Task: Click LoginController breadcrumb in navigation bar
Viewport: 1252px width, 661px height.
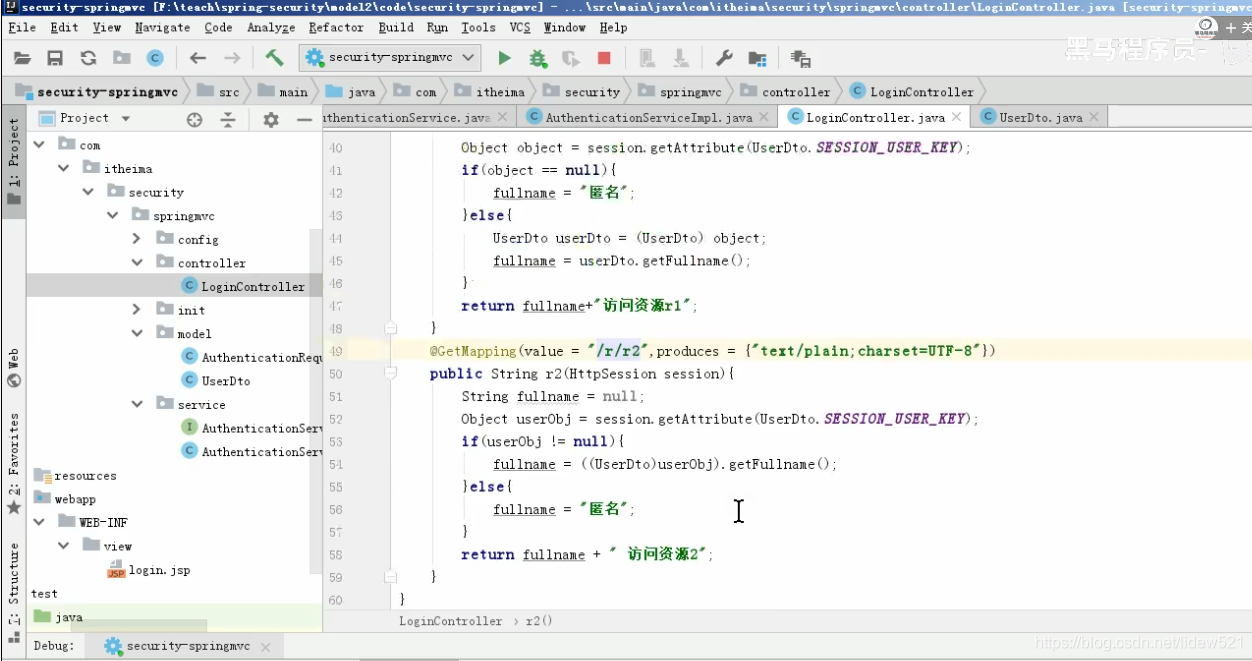Action: click(912, 92)
